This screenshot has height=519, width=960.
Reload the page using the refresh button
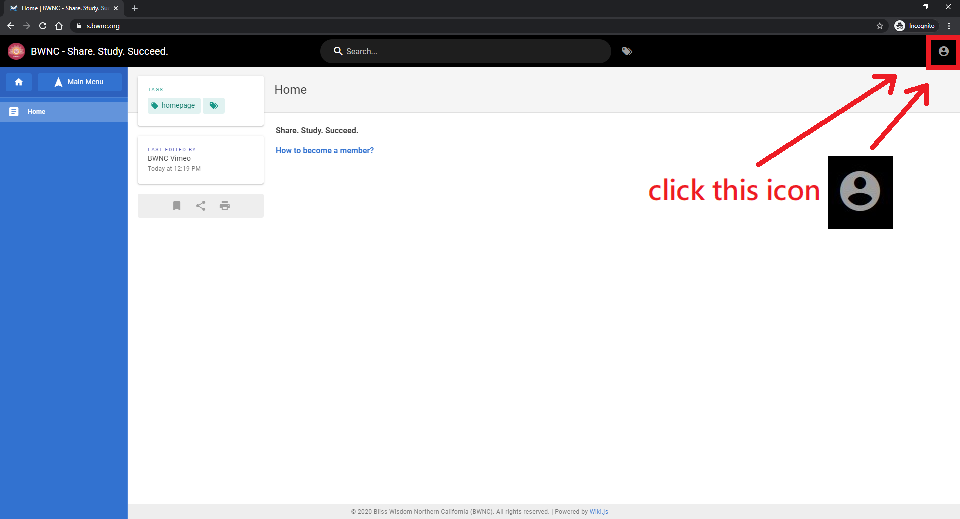coord(42,25)
